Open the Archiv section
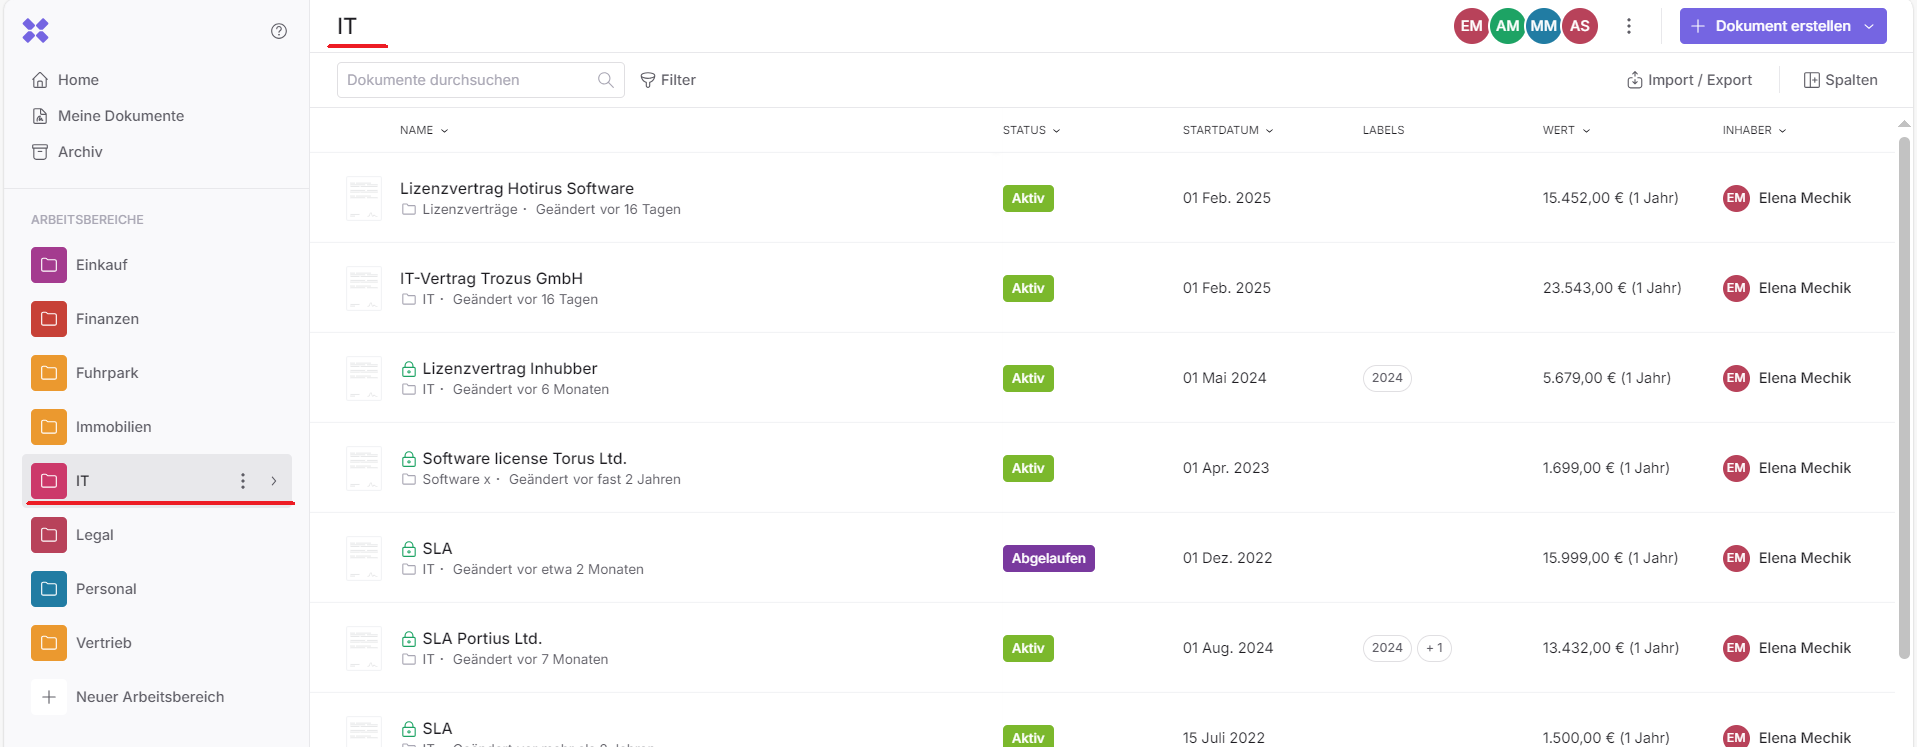1917x747 pixels. click(x=80, y=152)
